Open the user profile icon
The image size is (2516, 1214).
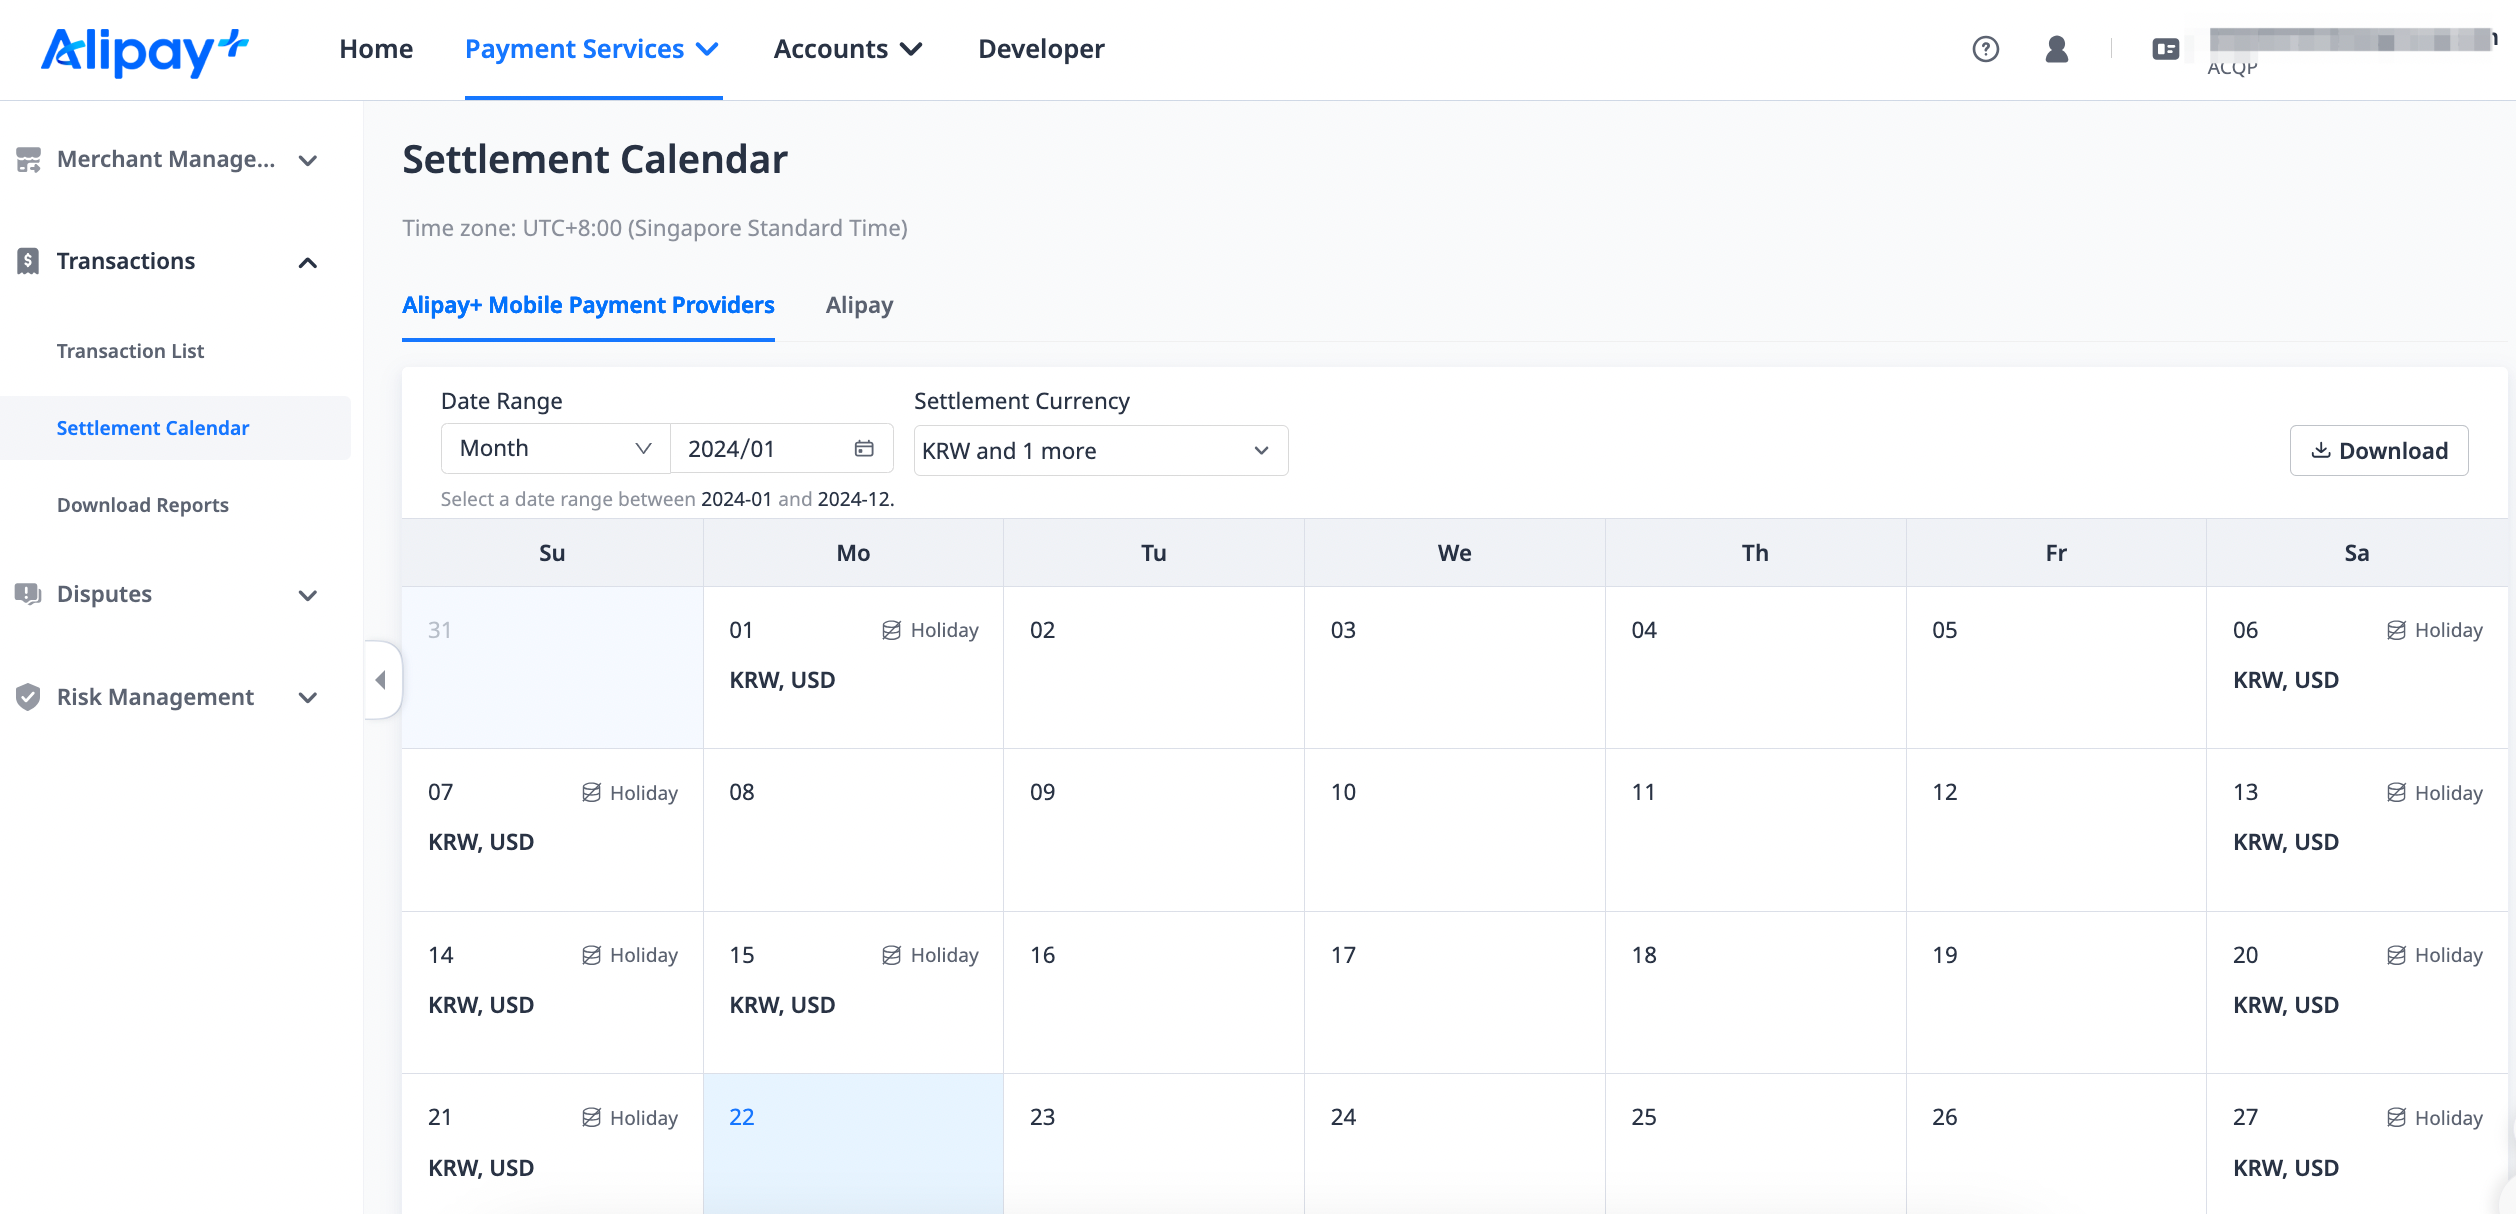2056,49
